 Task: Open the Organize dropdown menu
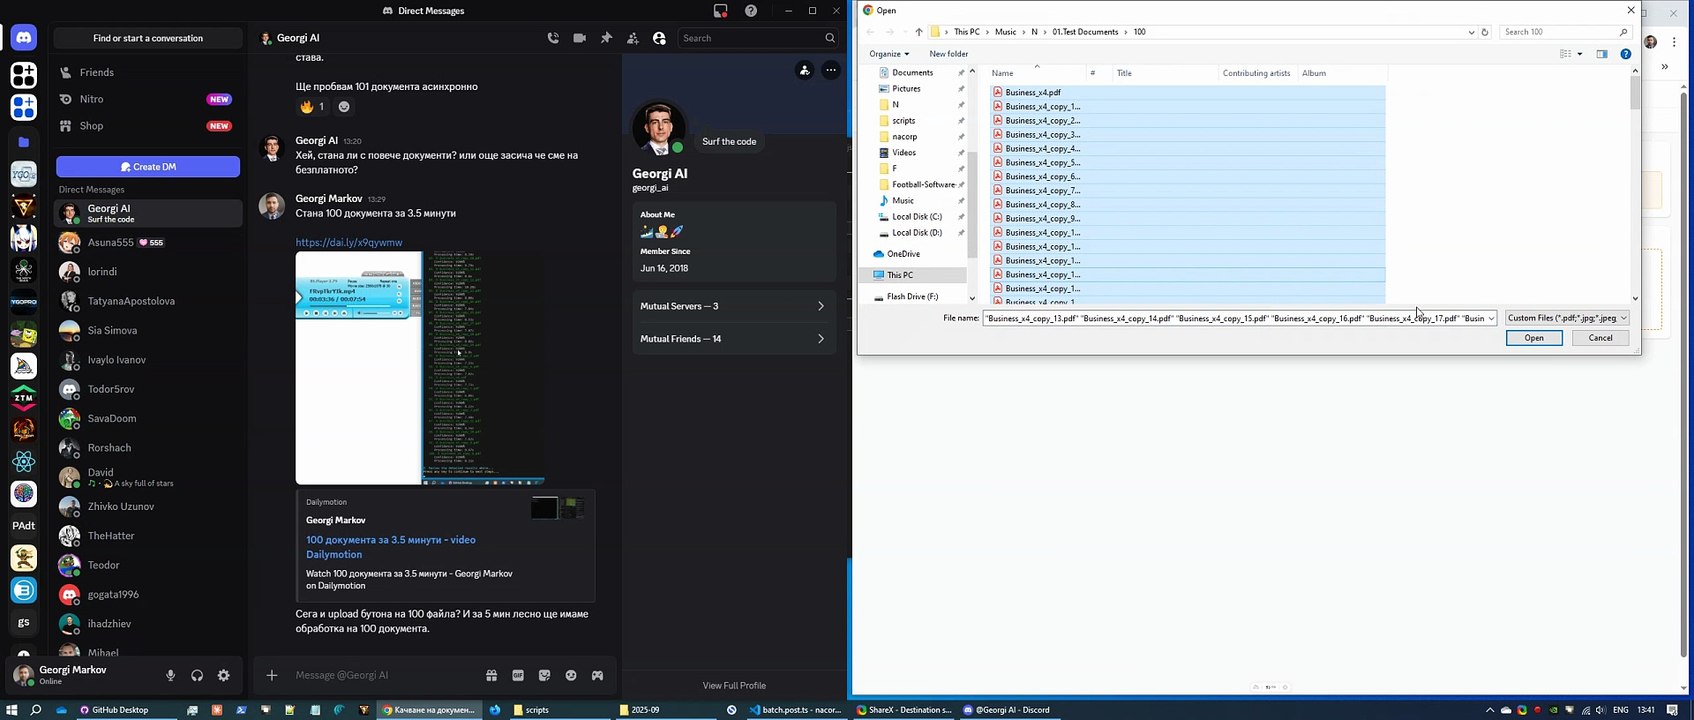pos(889,54)
